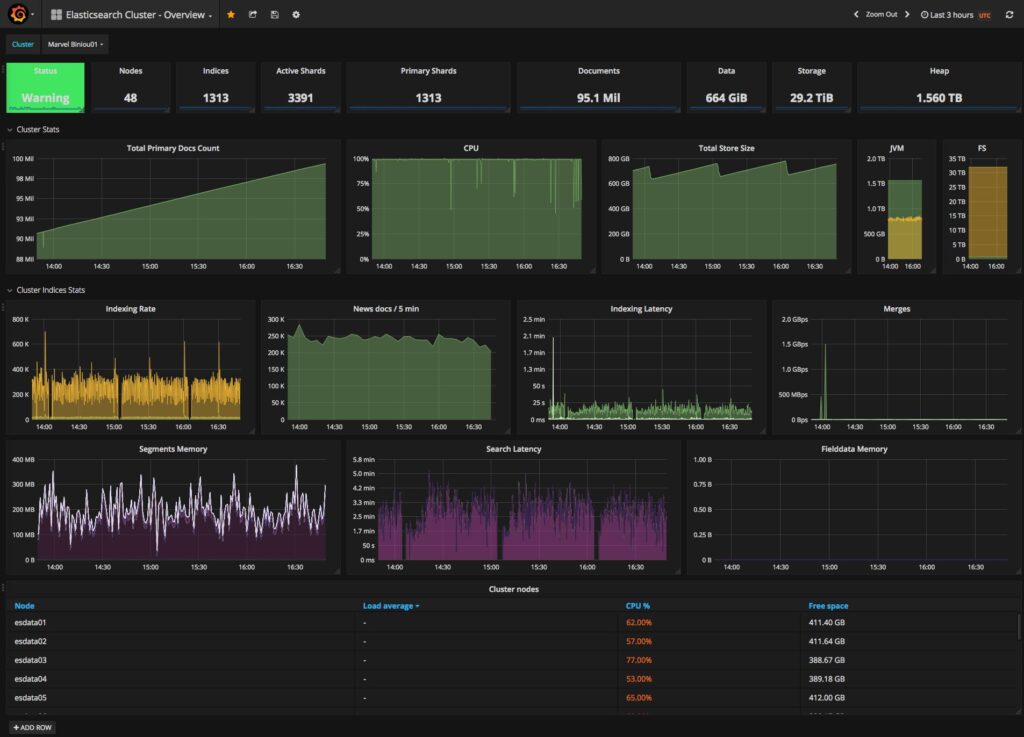Save the dashboard
1024x737 pixels.
[x=274, y=14]
